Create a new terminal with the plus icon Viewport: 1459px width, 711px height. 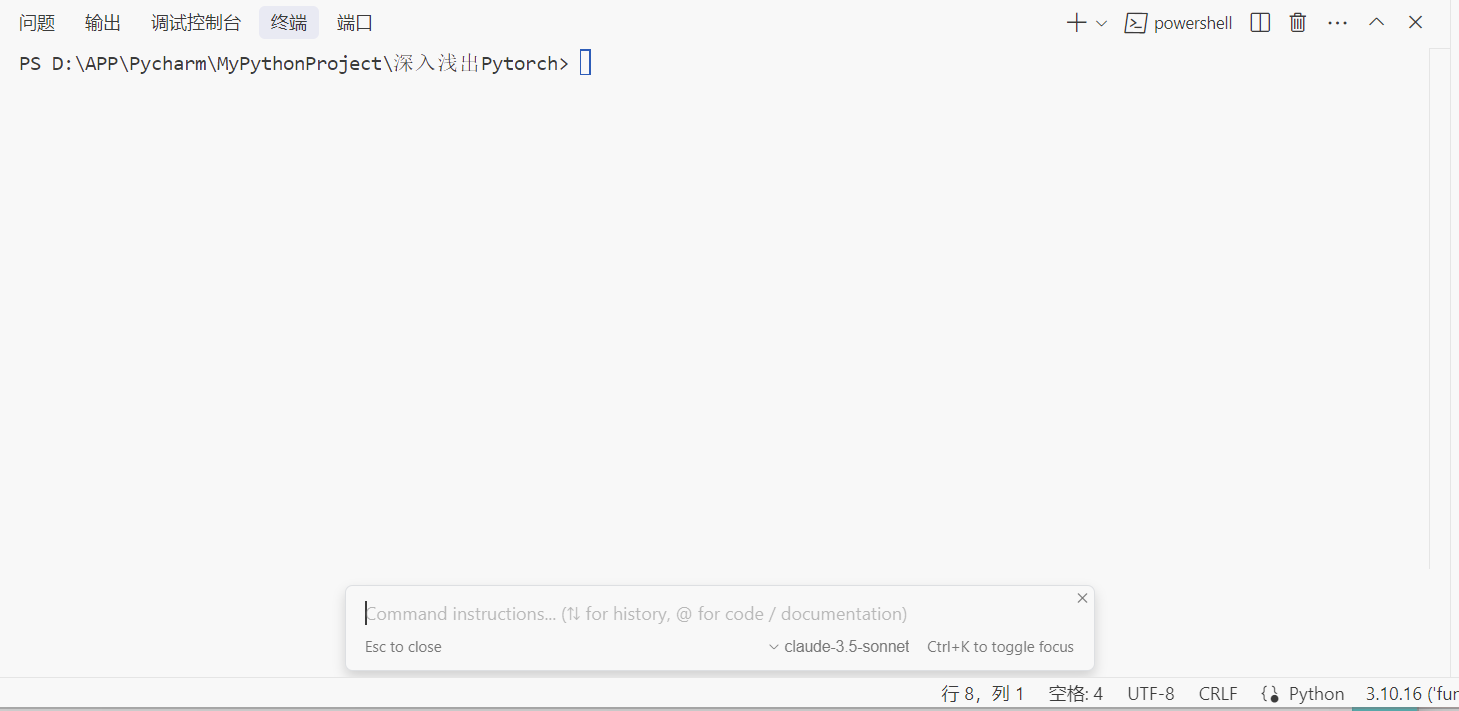(x=1076, y=23)
